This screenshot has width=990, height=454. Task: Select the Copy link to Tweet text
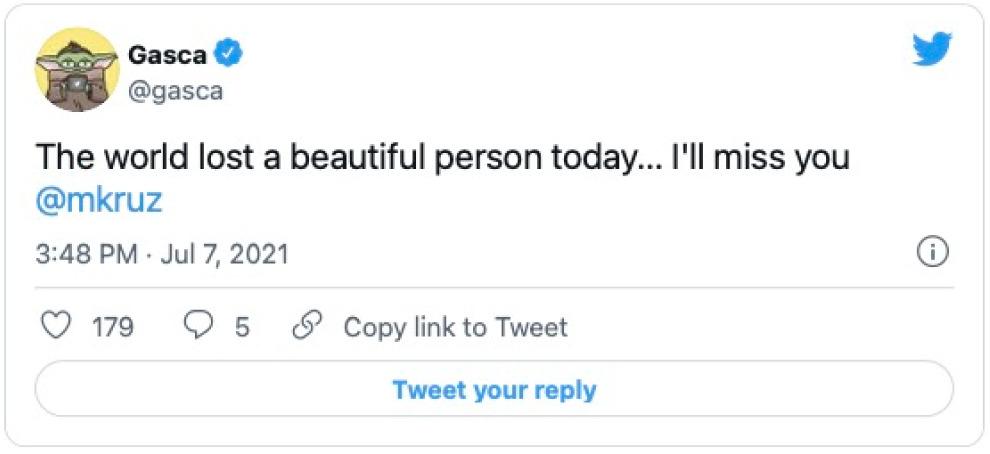(455, 327)
